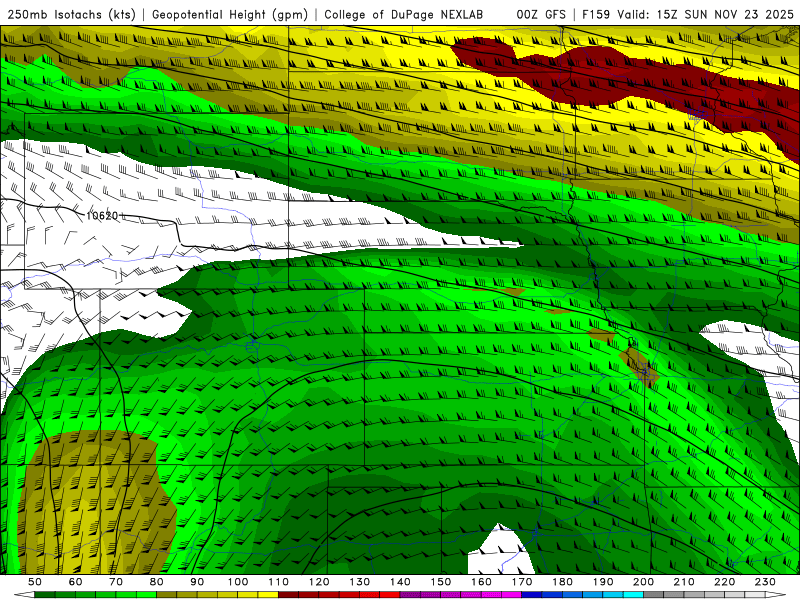
Task: Select the 100 value on the legend
Action: pos(238,582)
